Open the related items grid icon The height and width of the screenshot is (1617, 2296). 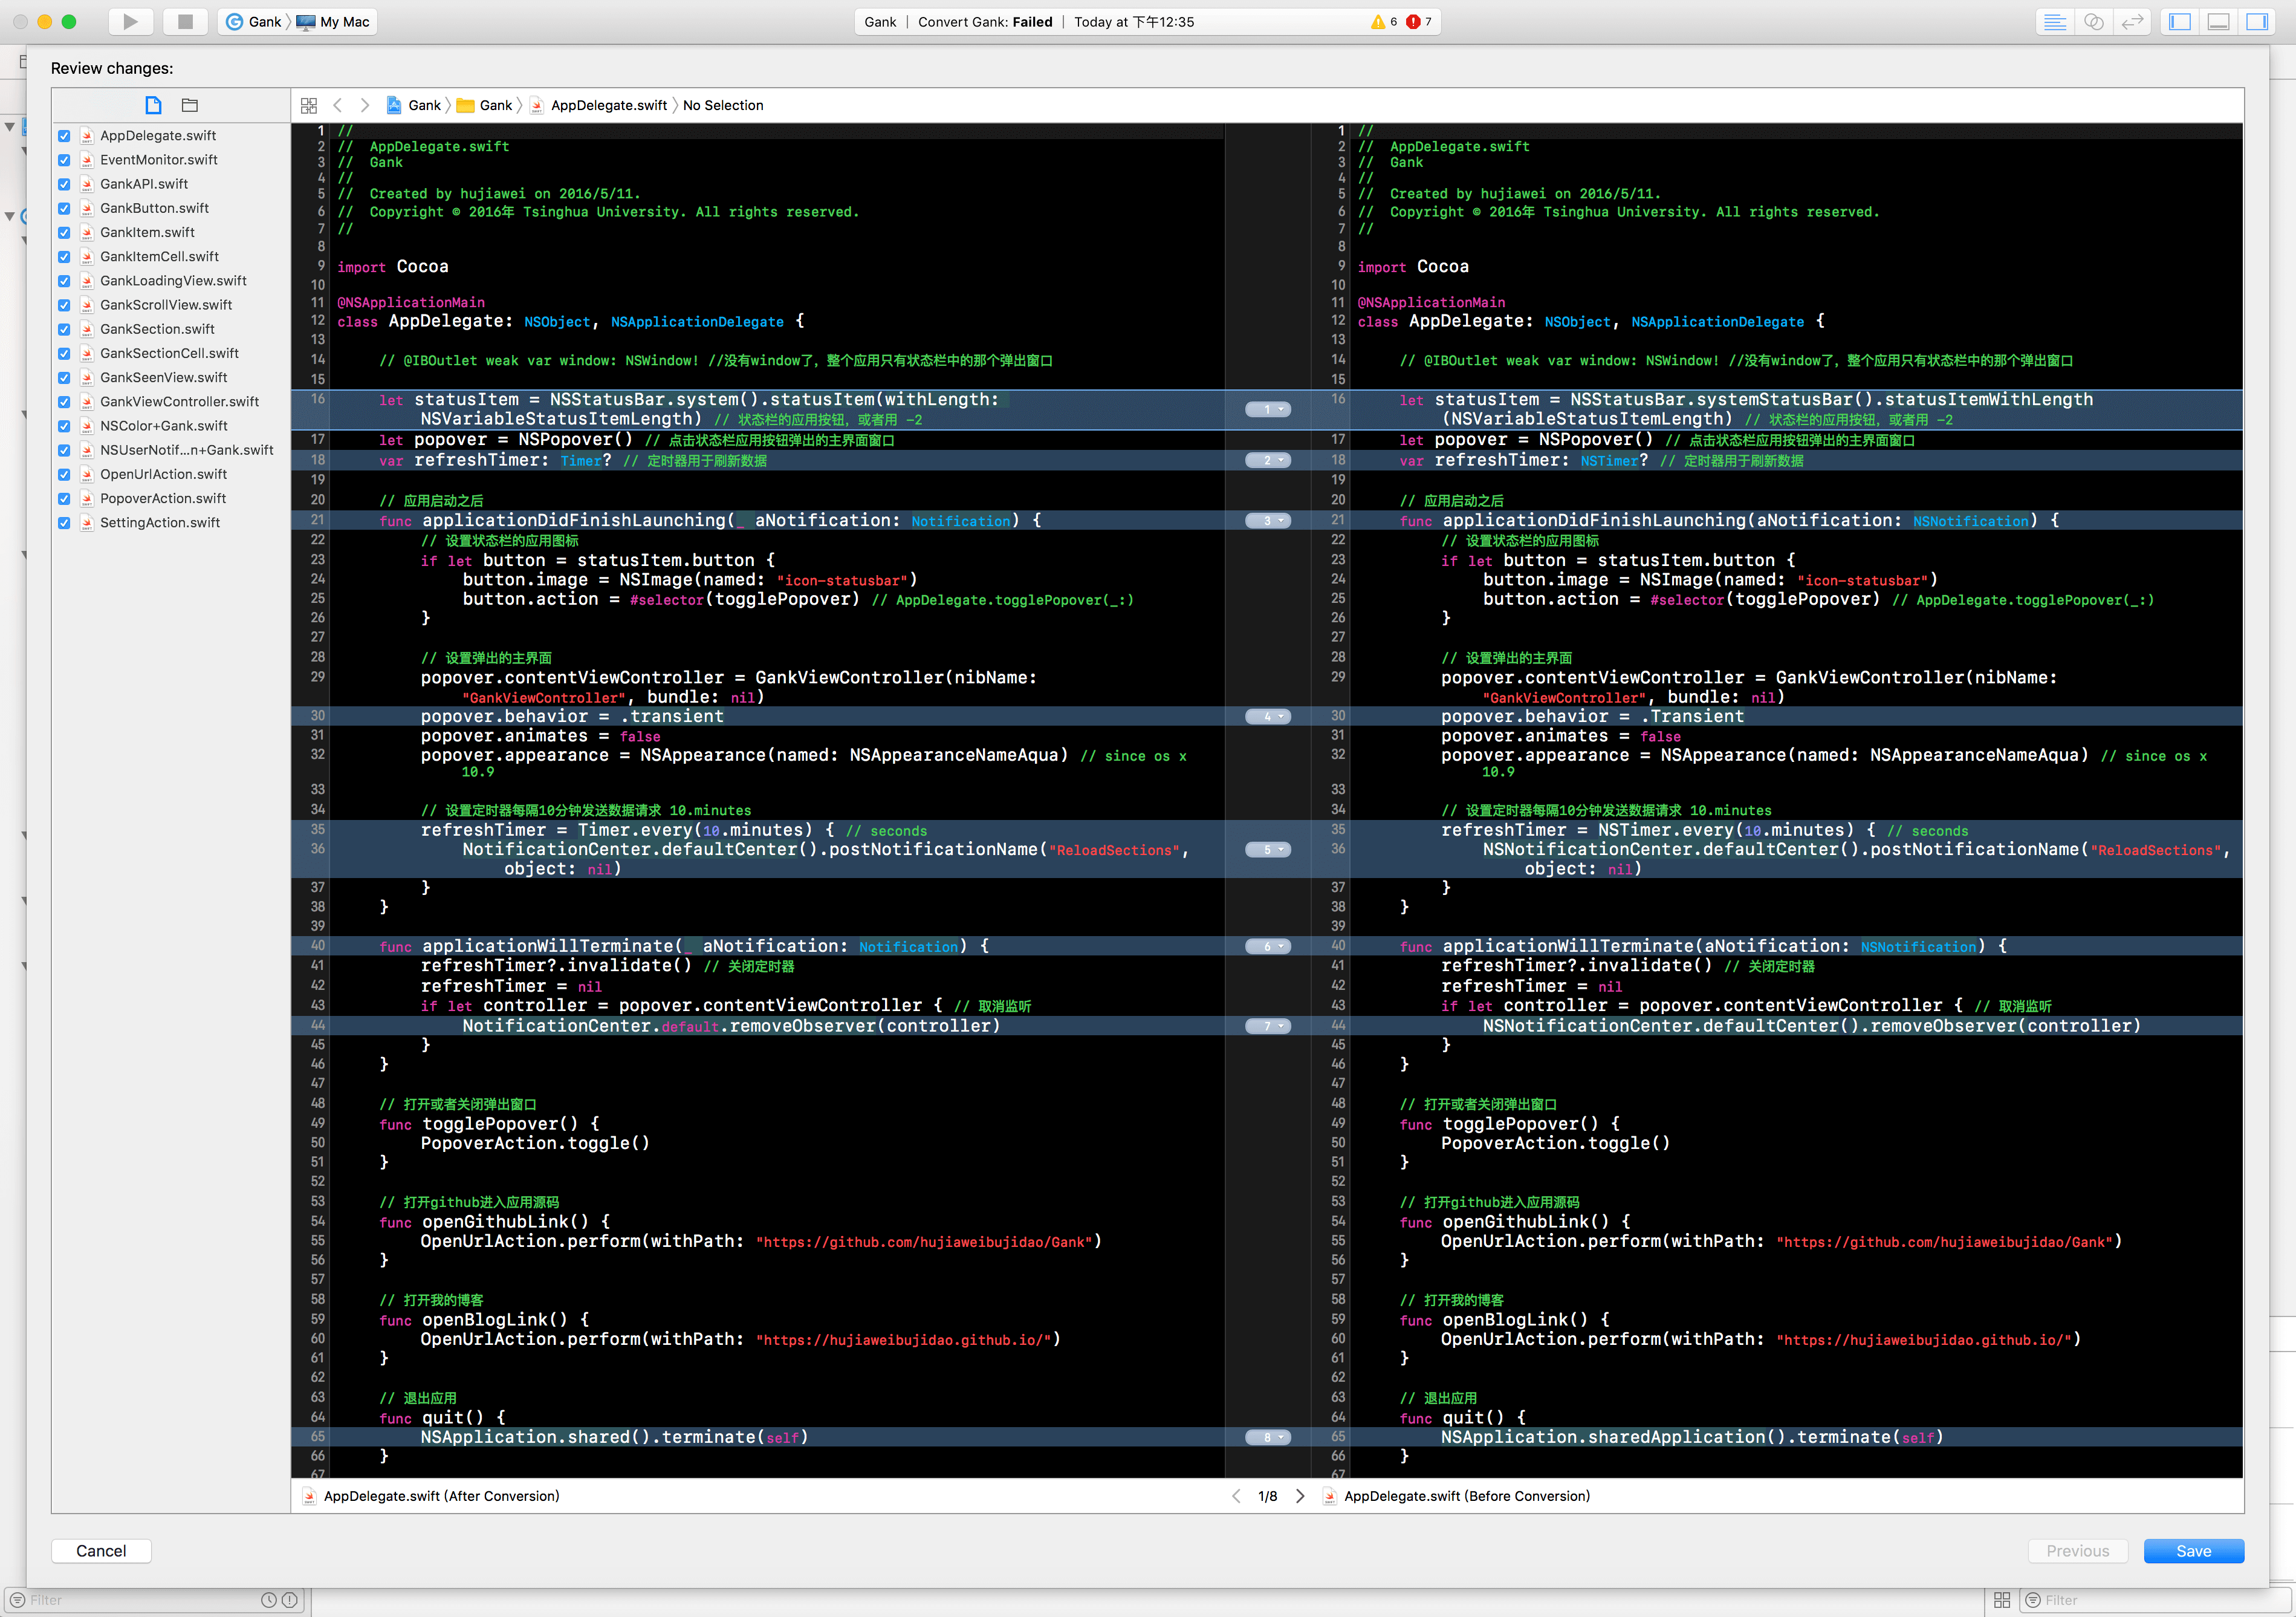[309, 105]
